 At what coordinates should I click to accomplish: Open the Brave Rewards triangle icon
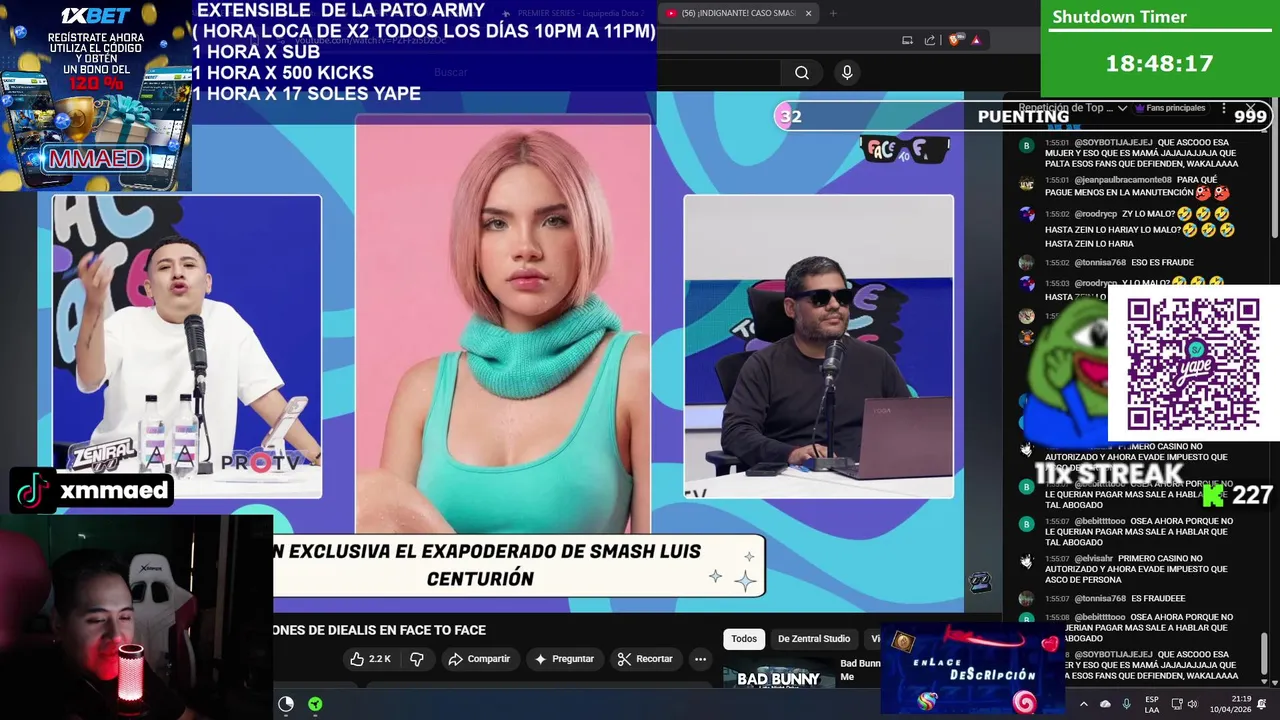(976, 40)
